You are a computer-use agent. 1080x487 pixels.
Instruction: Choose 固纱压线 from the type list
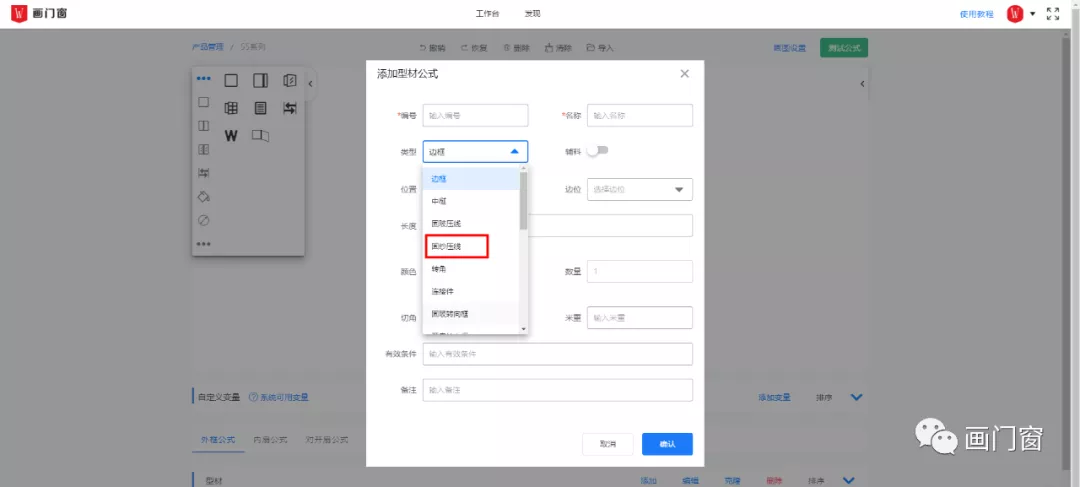click(456, 246)
